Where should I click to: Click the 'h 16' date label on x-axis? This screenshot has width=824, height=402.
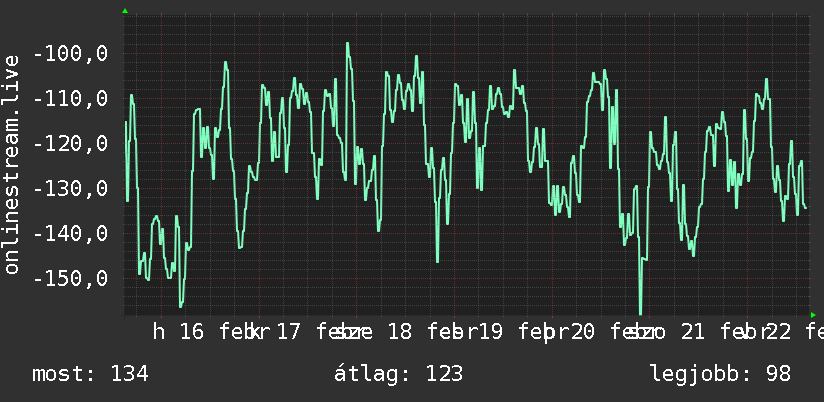coord(178,332)
